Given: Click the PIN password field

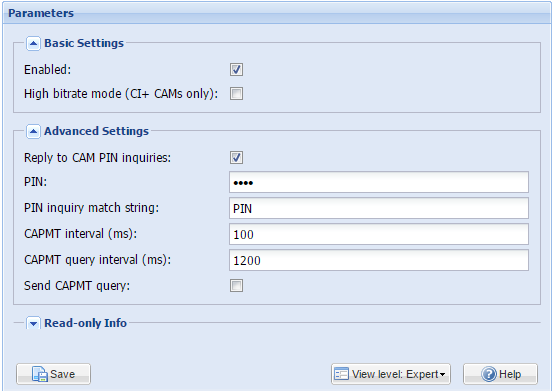Looking at the screenshot, I should click(379, 182).
